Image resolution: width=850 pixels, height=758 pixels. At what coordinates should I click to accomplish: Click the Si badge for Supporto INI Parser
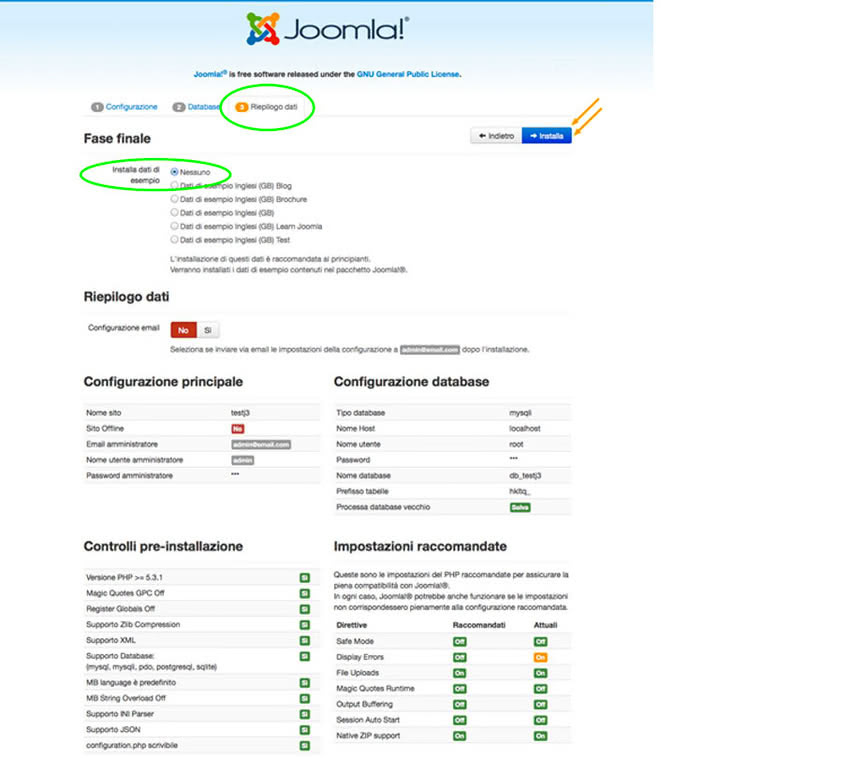coord(305,714)
